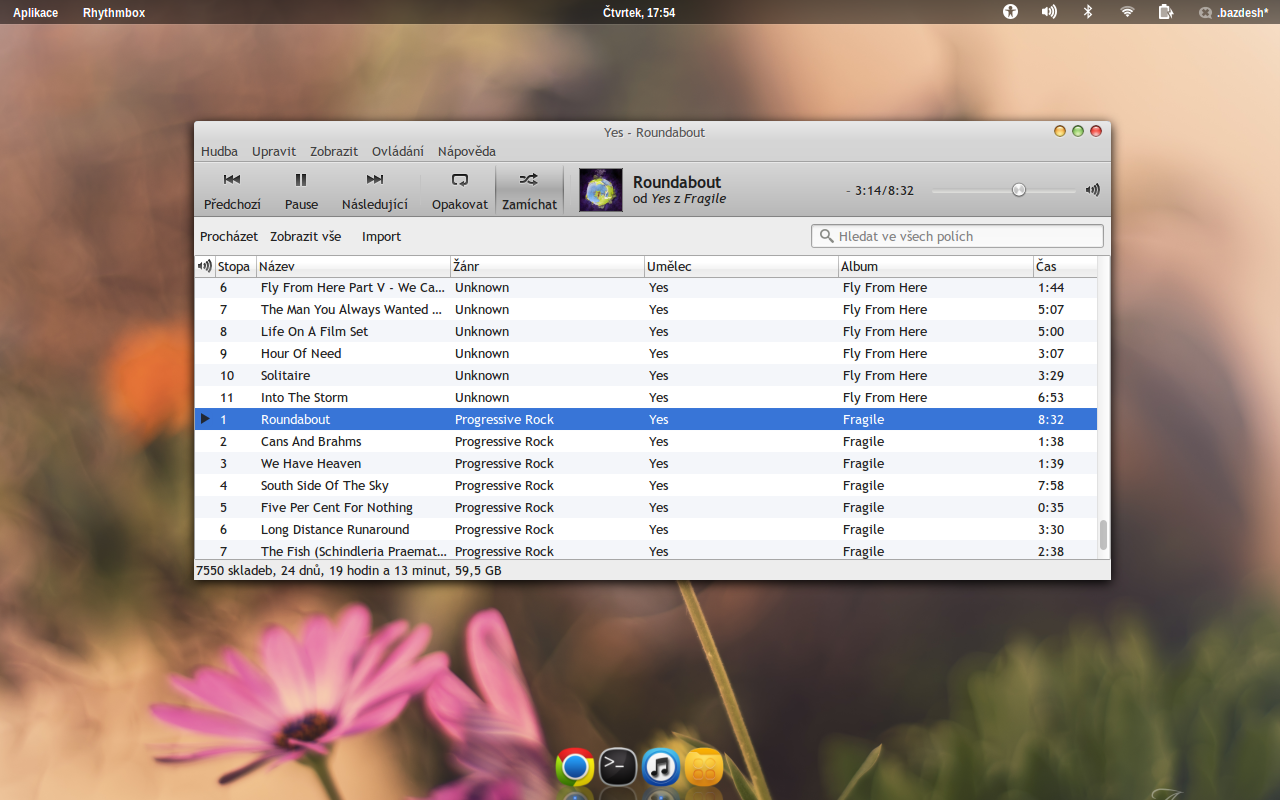Sort the list by the Album column
This screenshot has height=800, width=1280.
click(936, 266)
